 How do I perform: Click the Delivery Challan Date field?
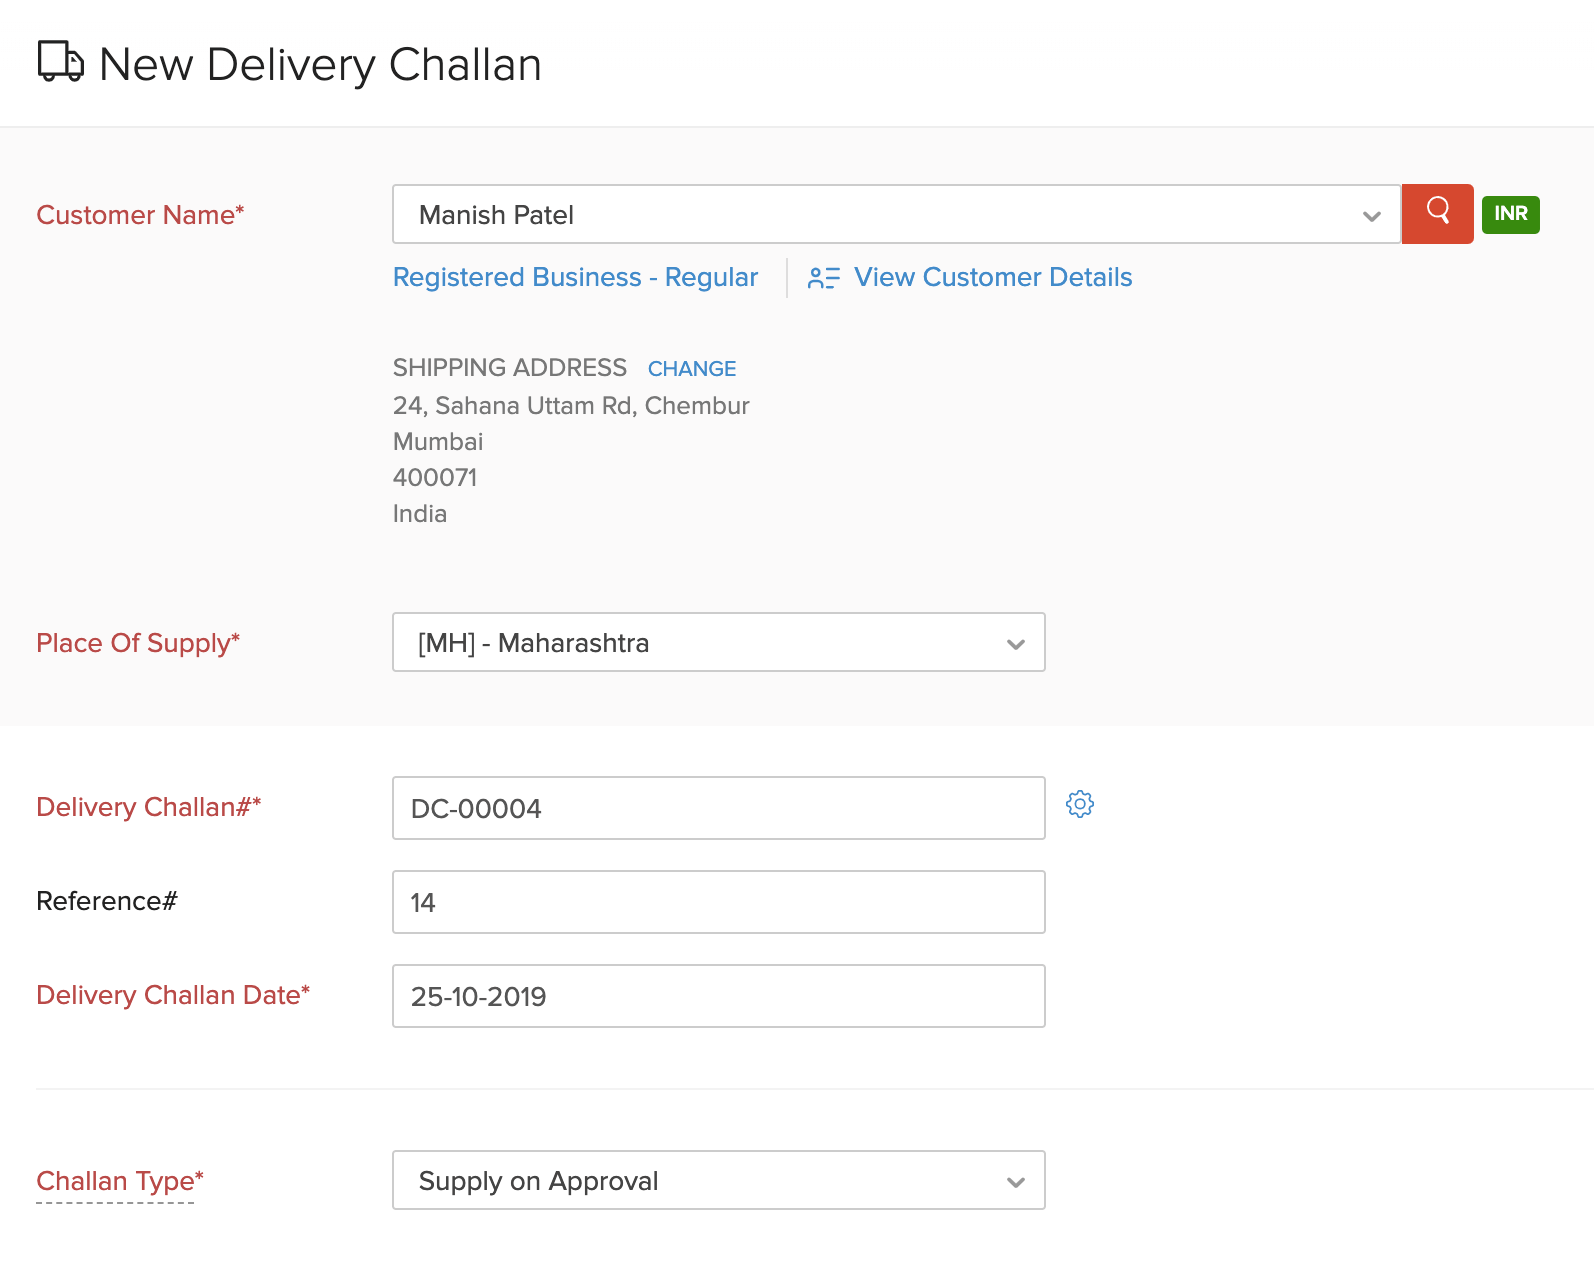pyautogui.click(x=718, y=996)
